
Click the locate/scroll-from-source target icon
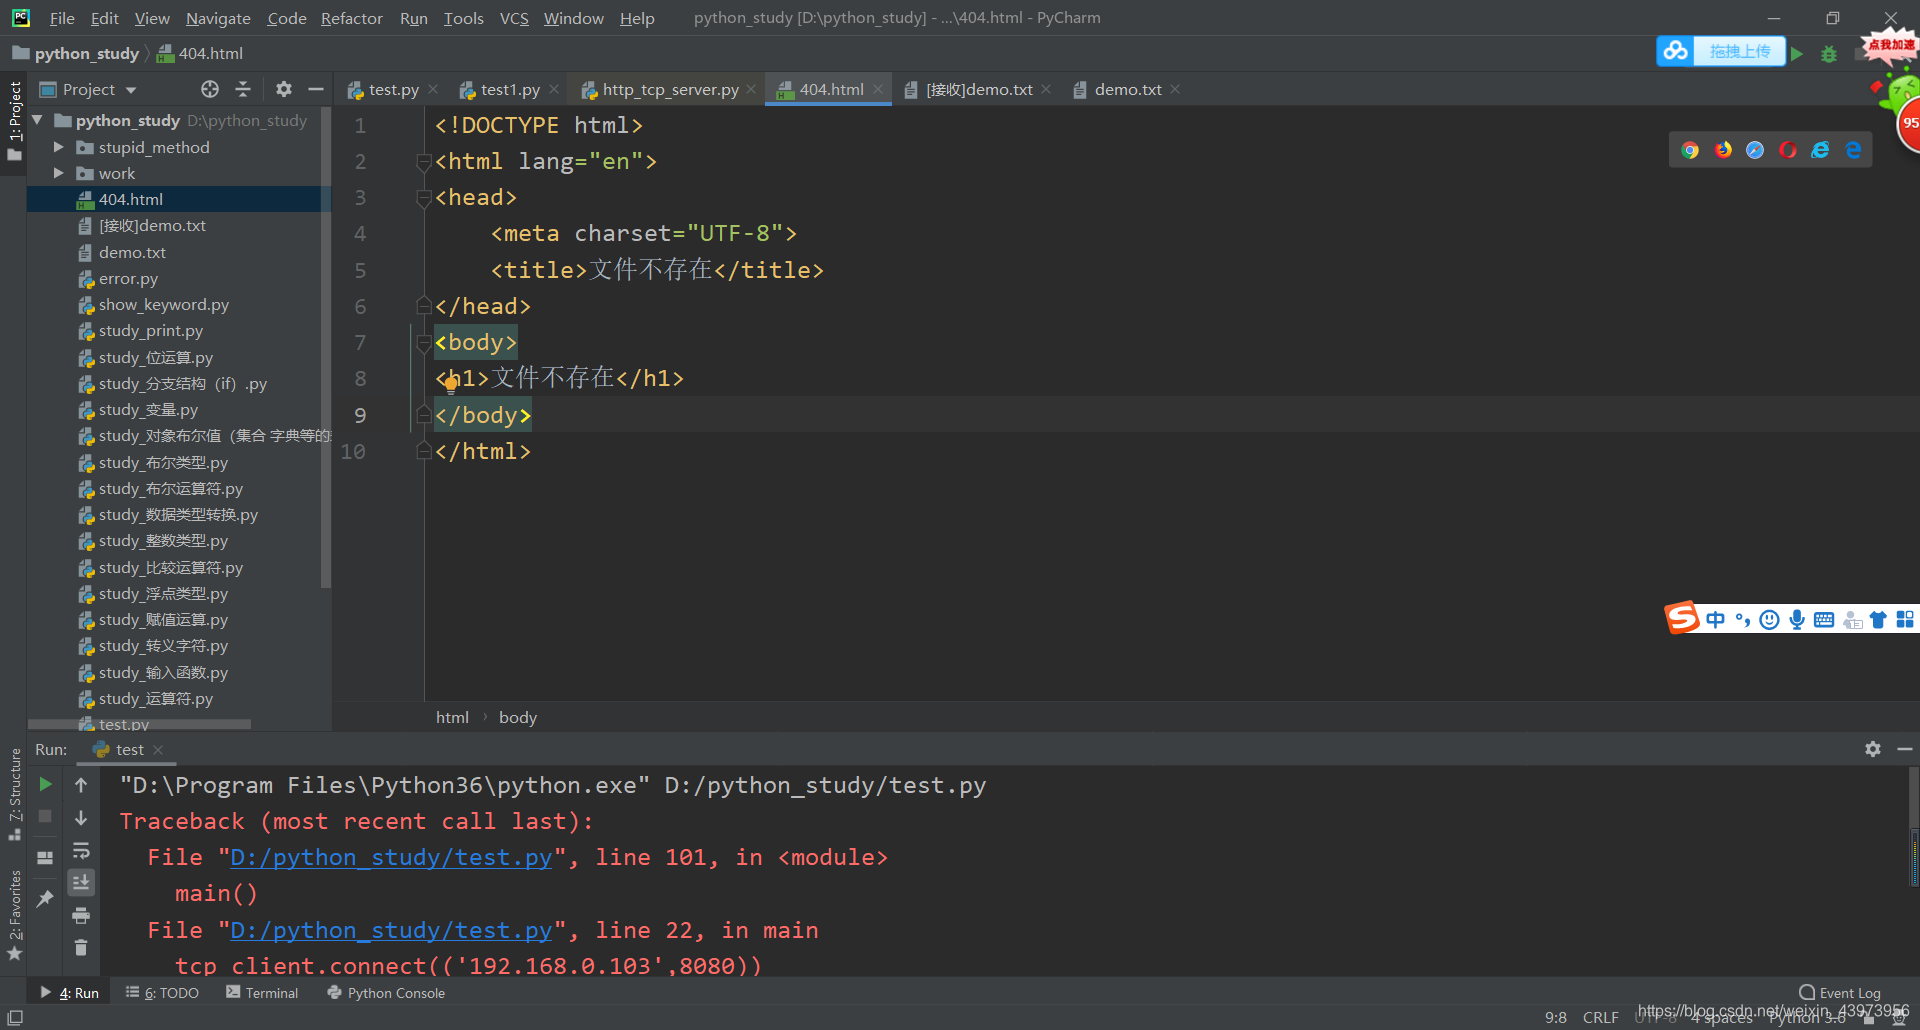coord(210,89)
